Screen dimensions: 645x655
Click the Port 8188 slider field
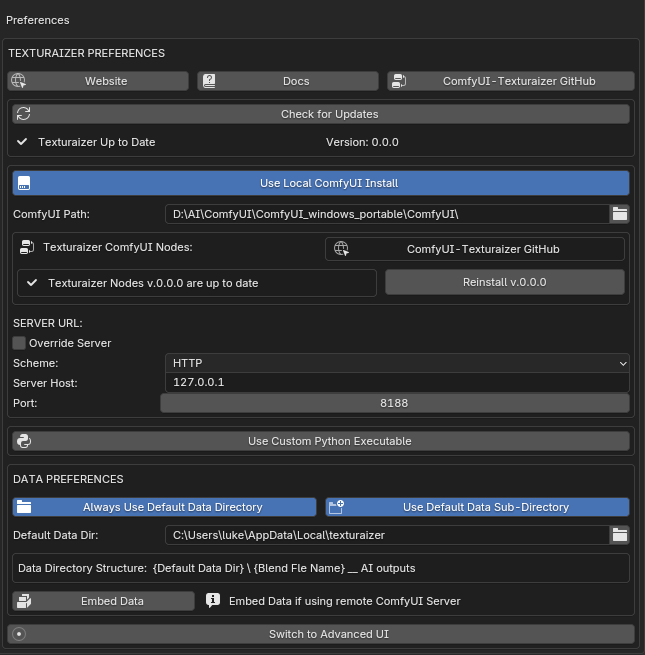pos(395,403)
